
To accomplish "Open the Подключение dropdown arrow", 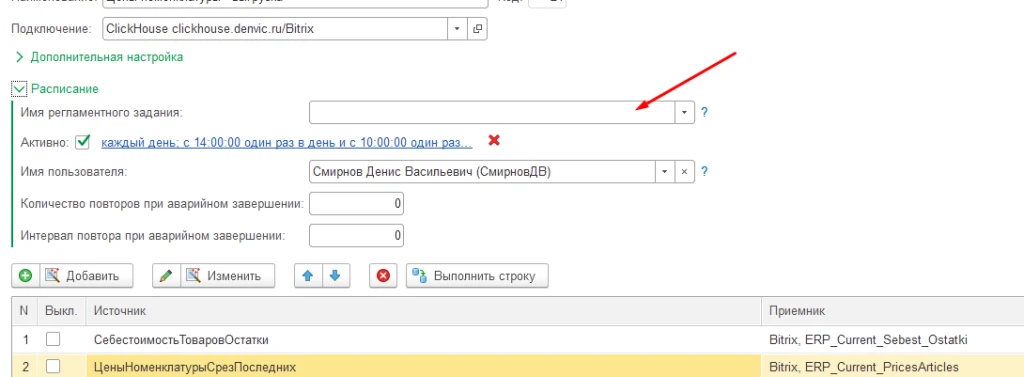I will tap(456, 29).
